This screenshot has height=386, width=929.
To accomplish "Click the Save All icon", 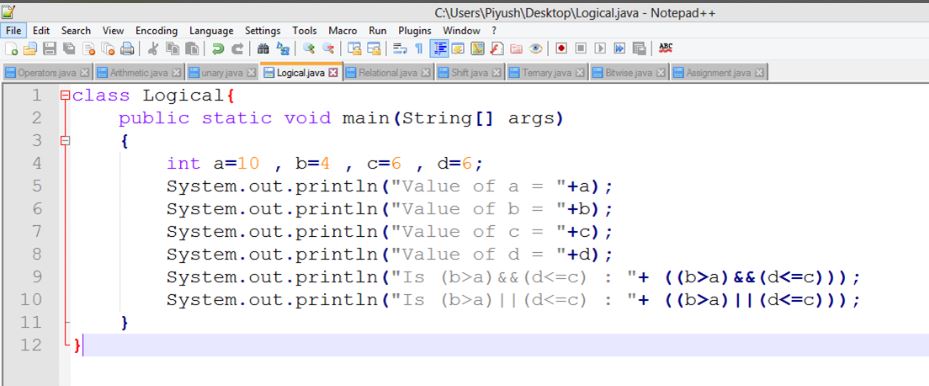I will (x=69, y=49).
